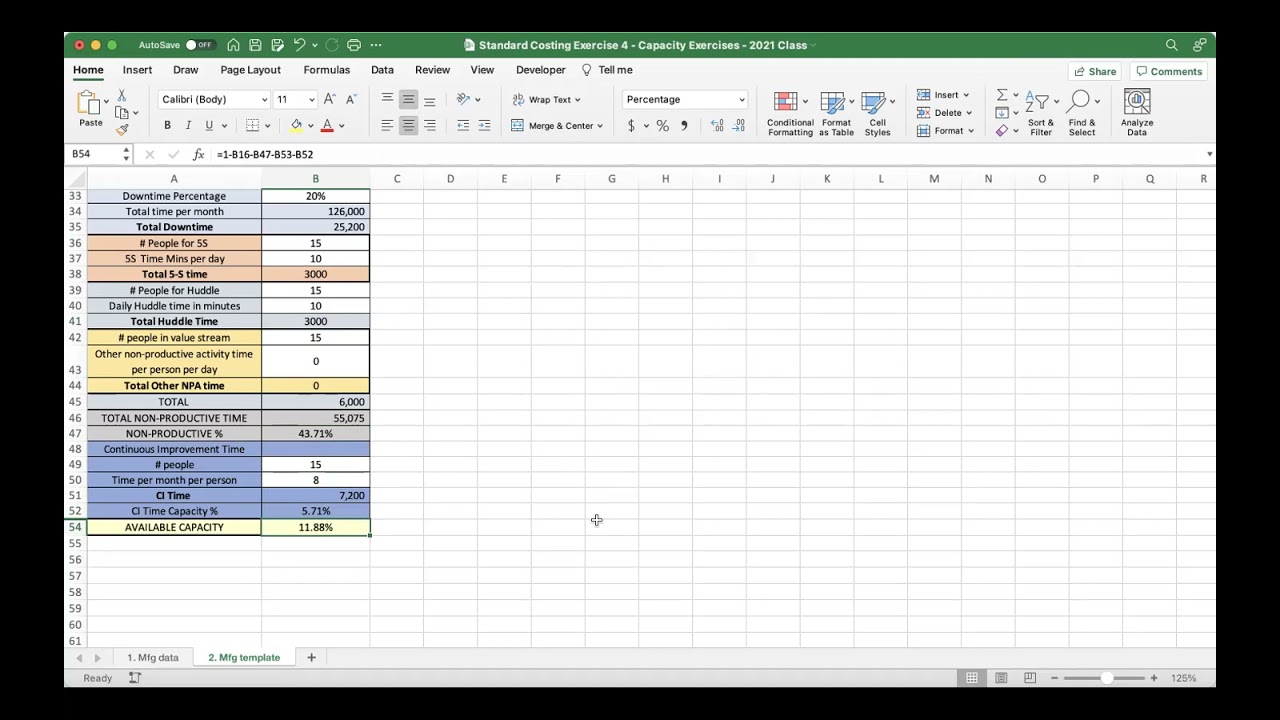The image size is (1280, 720).
Task: Open the Calibri (Body) font name dropdown
Action: click(x=264, y=100)
